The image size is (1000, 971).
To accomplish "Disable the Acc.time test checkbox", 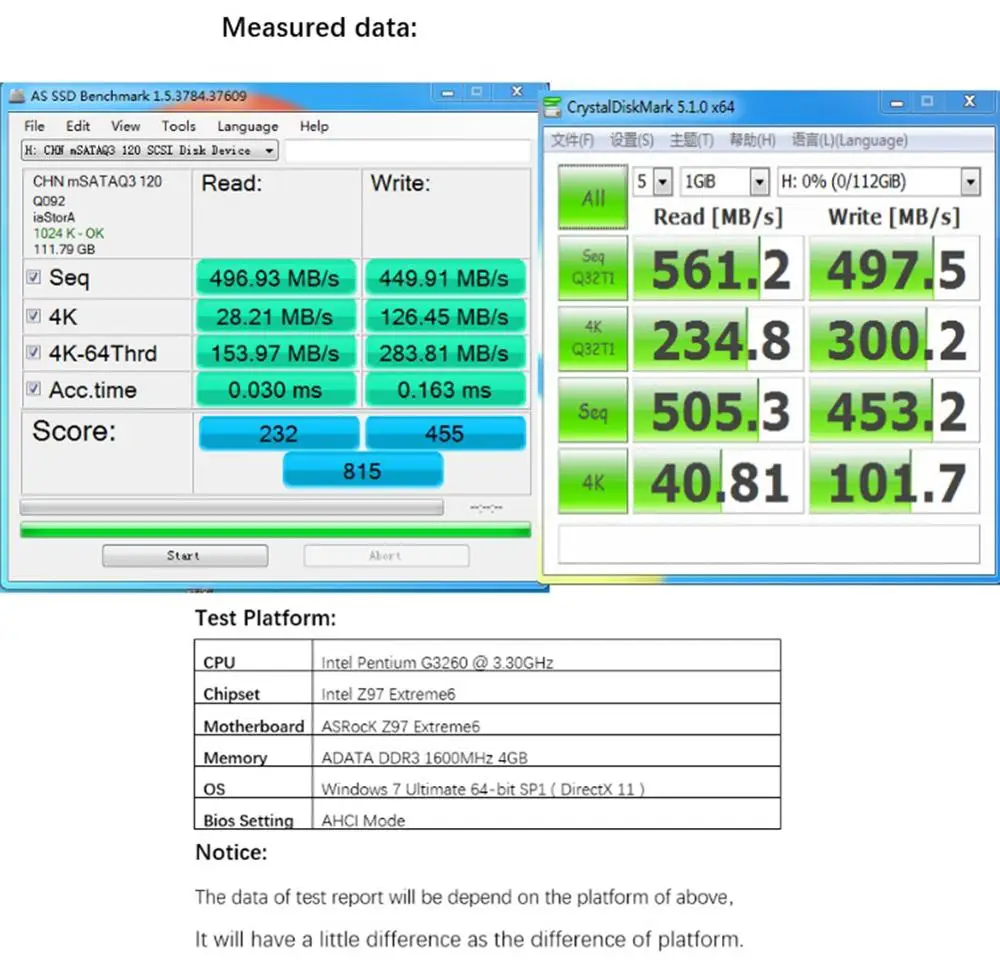I will click(34, 388).
